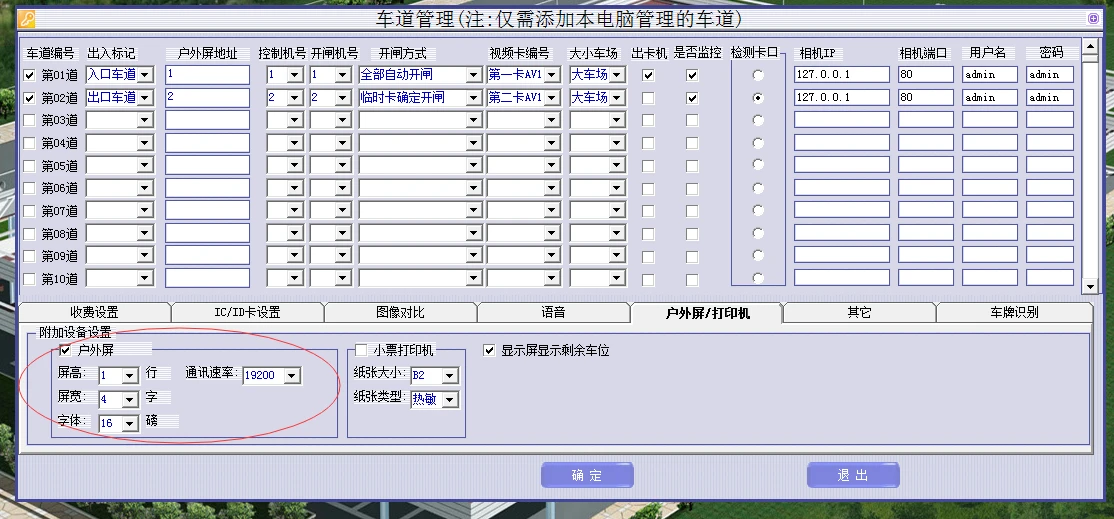Open 开闸方式 dropdown showing 全部自动开闸

473,75
